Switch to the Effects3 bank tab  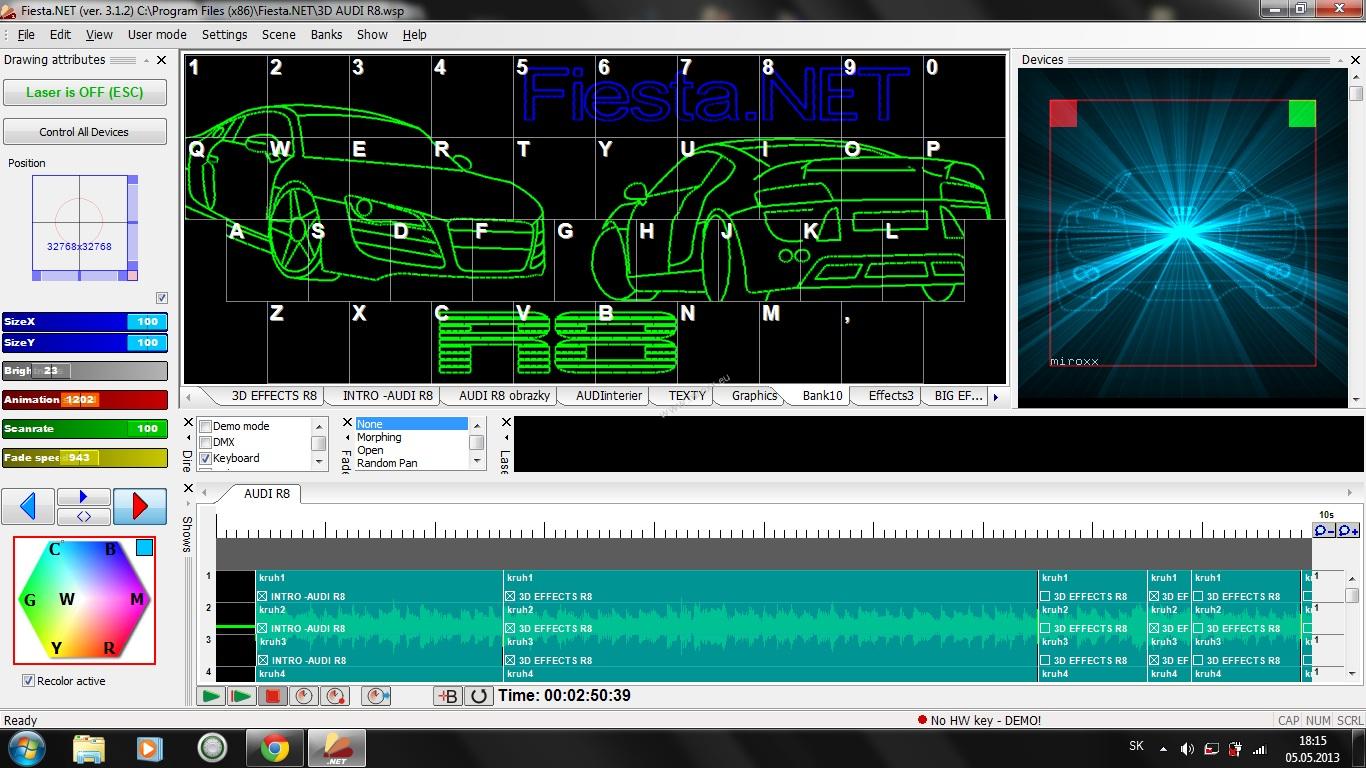pos(891,396)
